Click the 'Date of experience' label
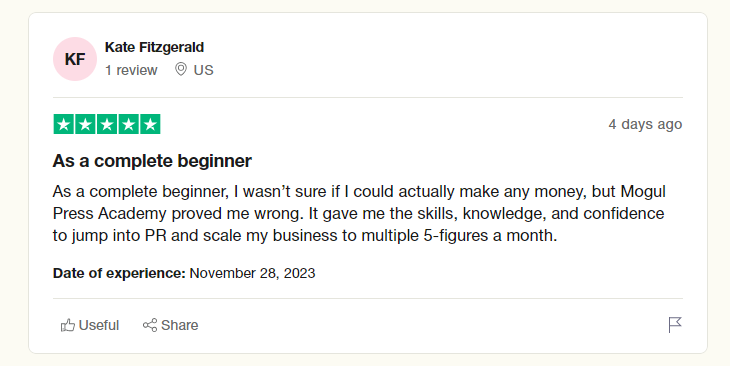 click(x=119, y=273)
